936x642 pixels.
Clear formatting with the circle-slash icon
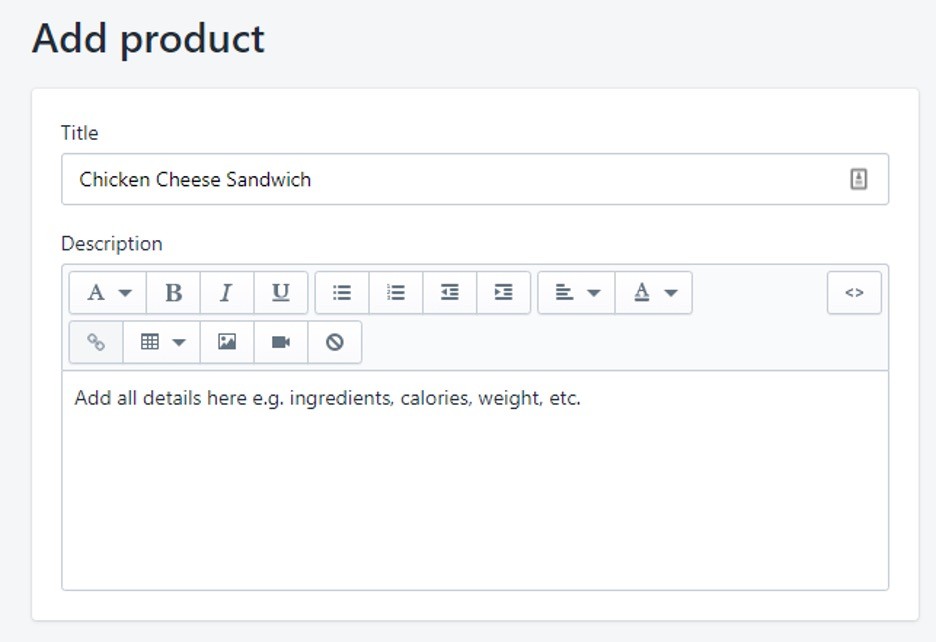click(x=334, y=342)
